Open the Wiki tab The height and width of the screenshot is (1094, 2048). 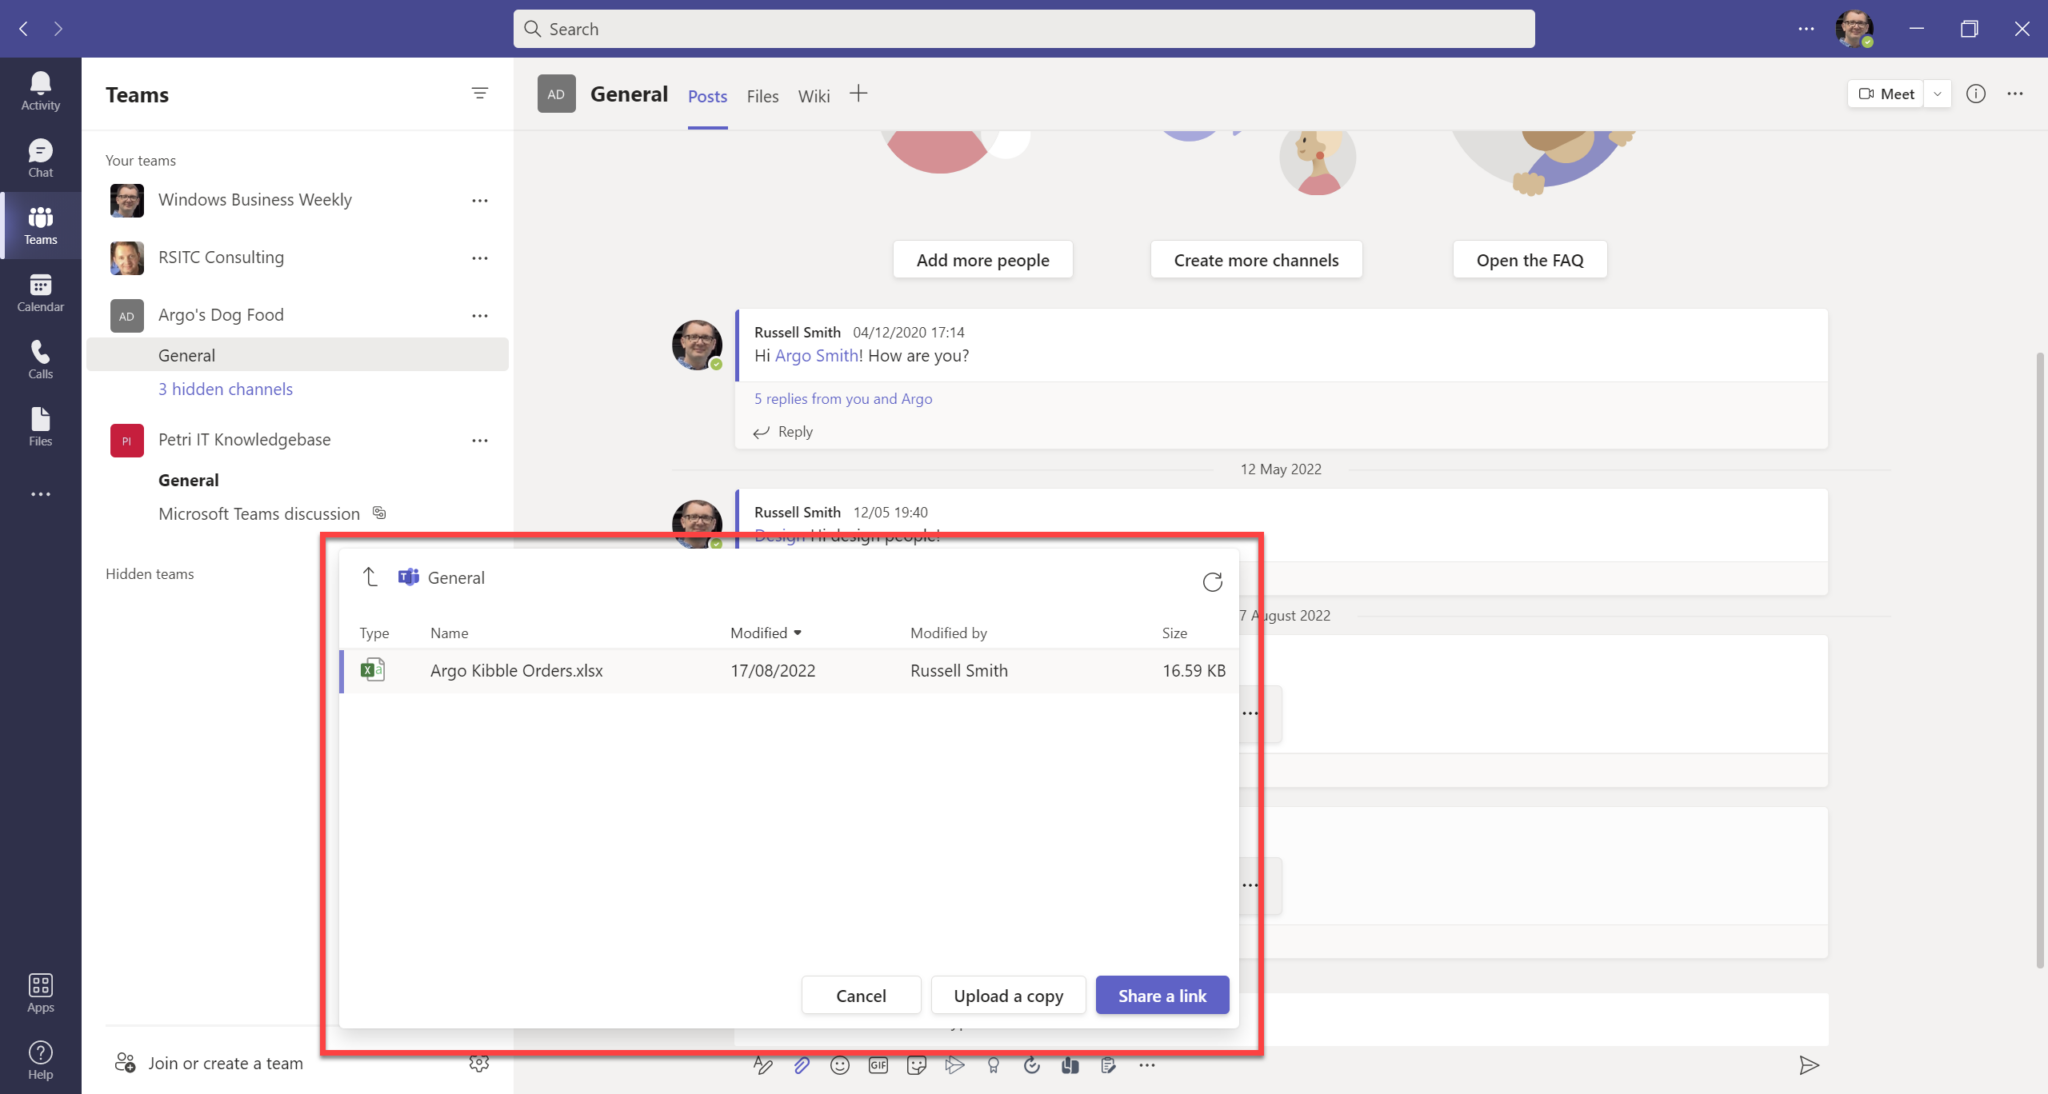(813, 95)
